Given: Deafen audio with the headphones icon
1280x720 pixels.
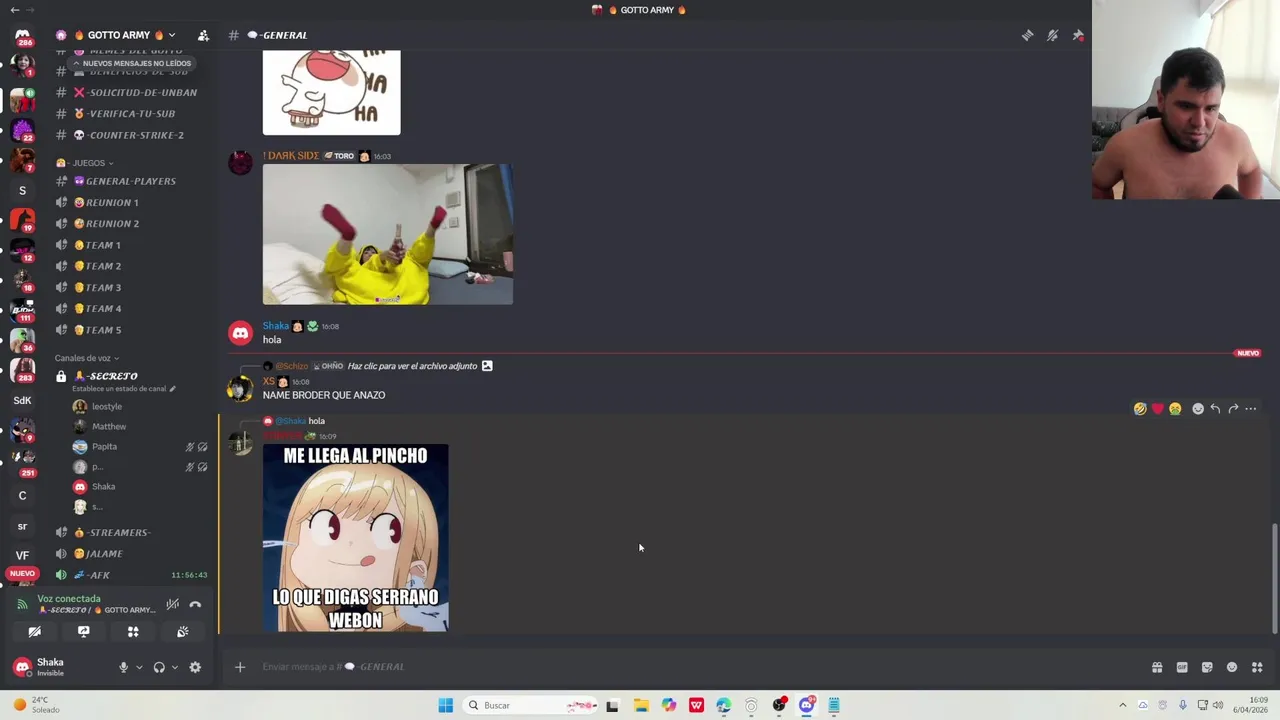Looking at the screenshot, I should 159,667.
